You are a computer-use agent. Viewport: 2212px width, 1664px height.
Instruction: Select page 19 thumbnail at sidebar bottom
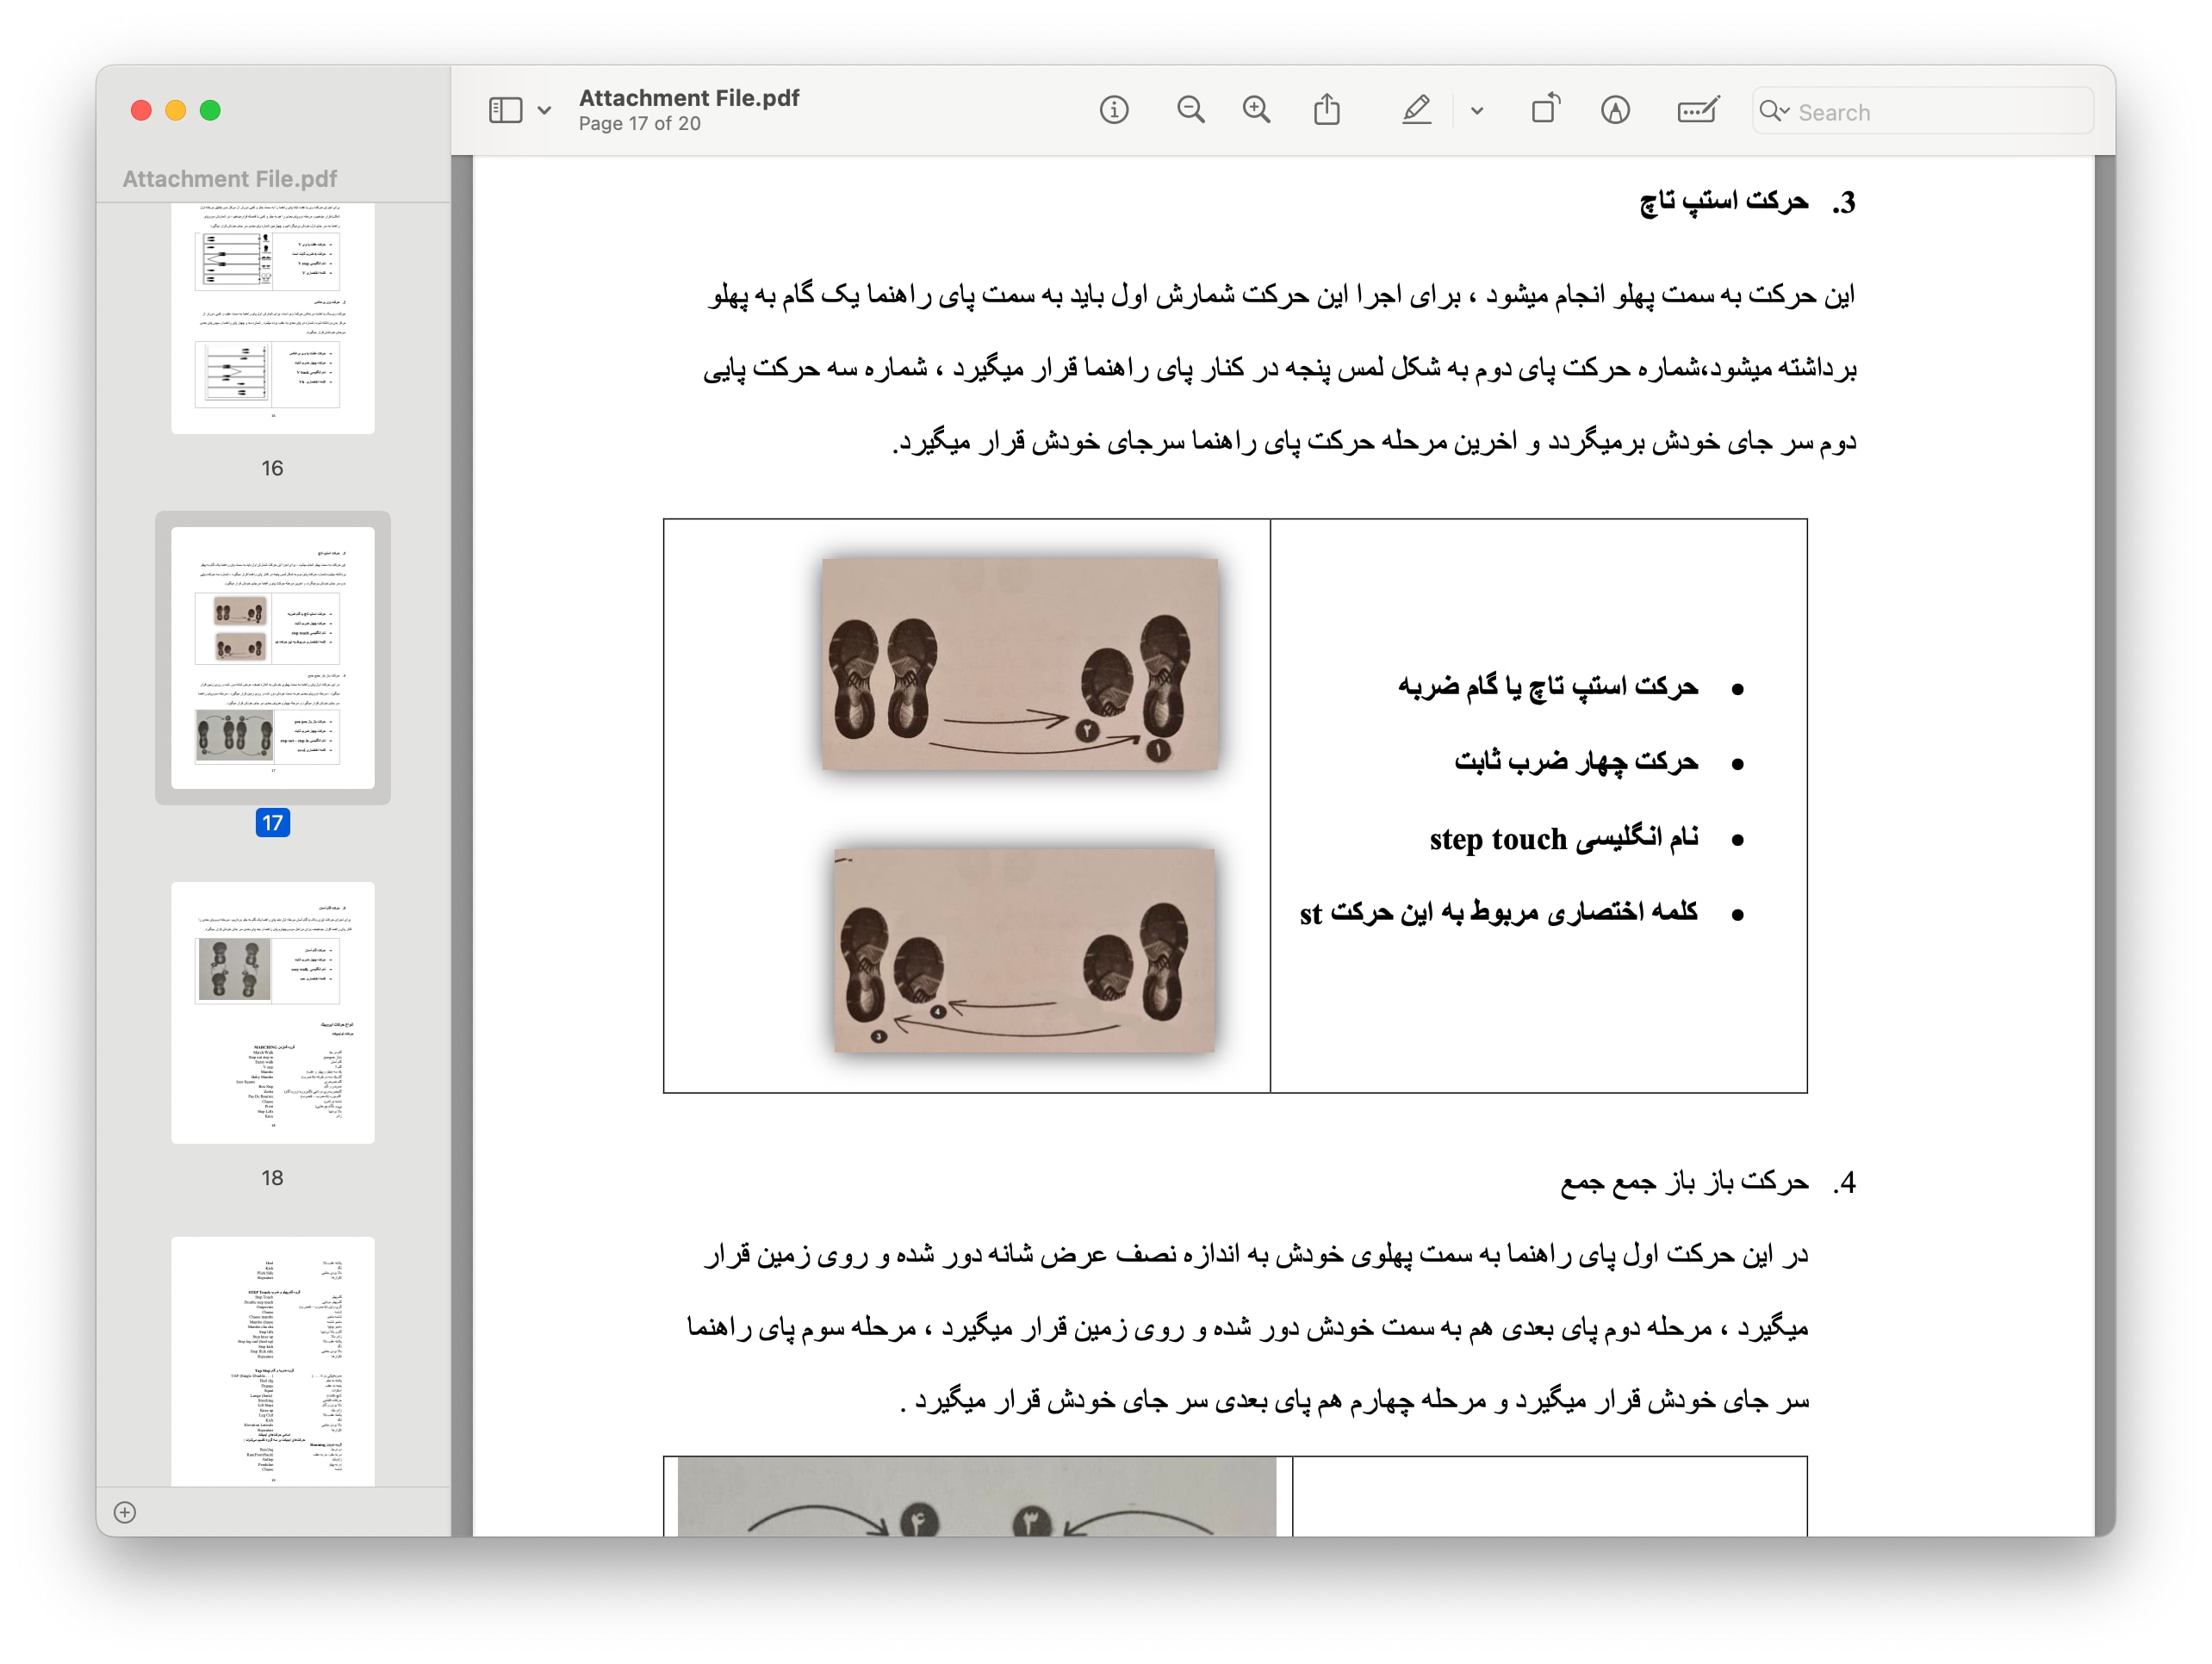pyautogui.click(x=273, y=1361)
